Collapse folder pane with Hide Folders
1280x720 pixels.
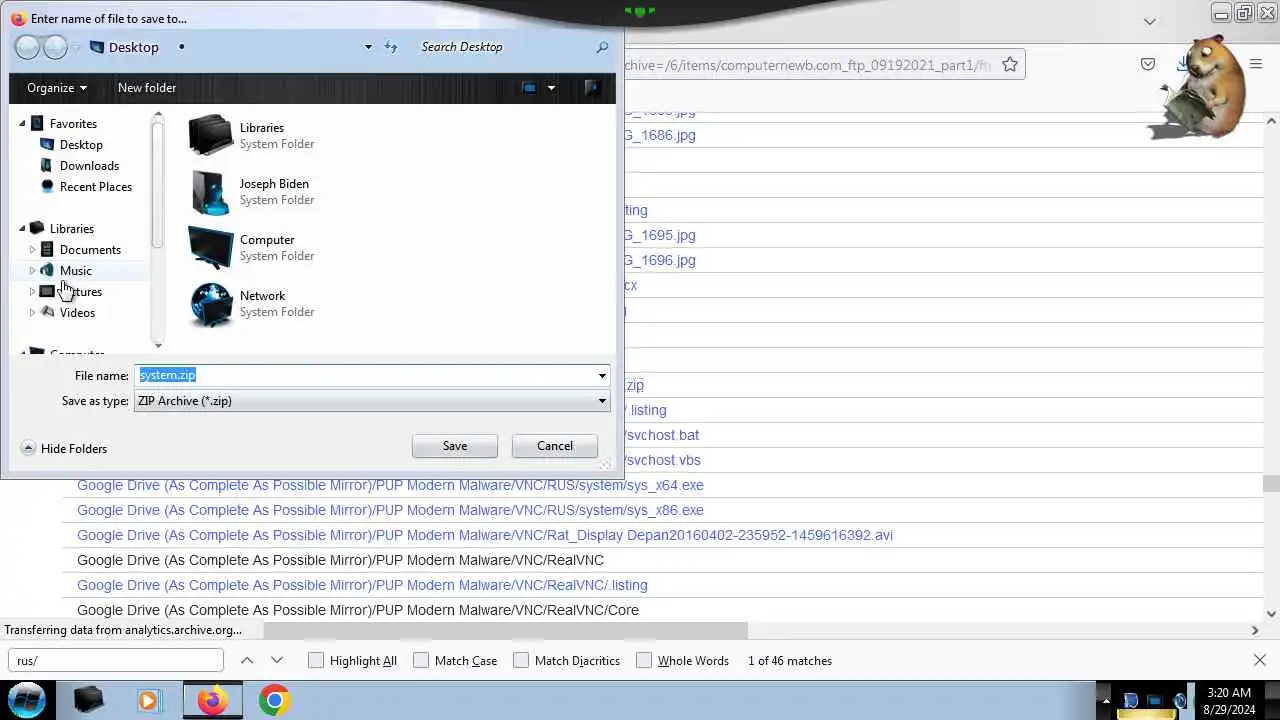click(64, 449)
